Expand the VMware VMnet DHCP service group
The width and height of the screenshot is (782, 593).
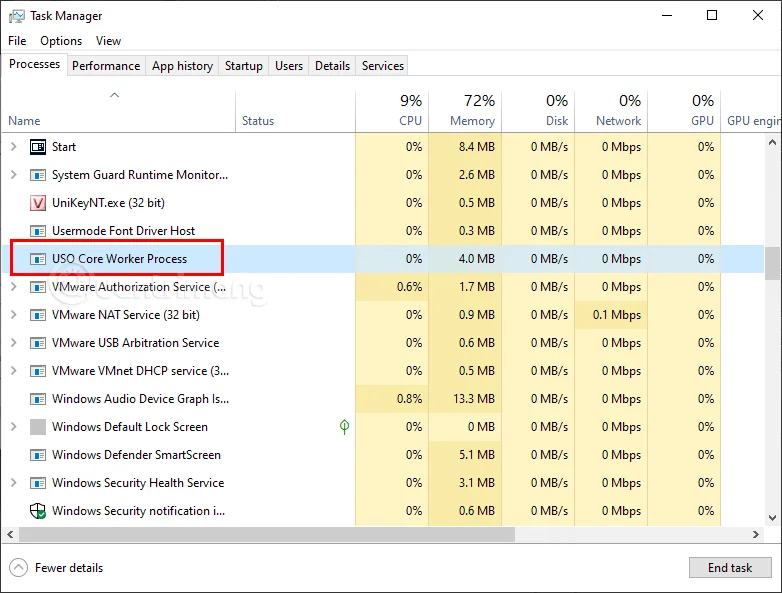(x=13, y=371)
